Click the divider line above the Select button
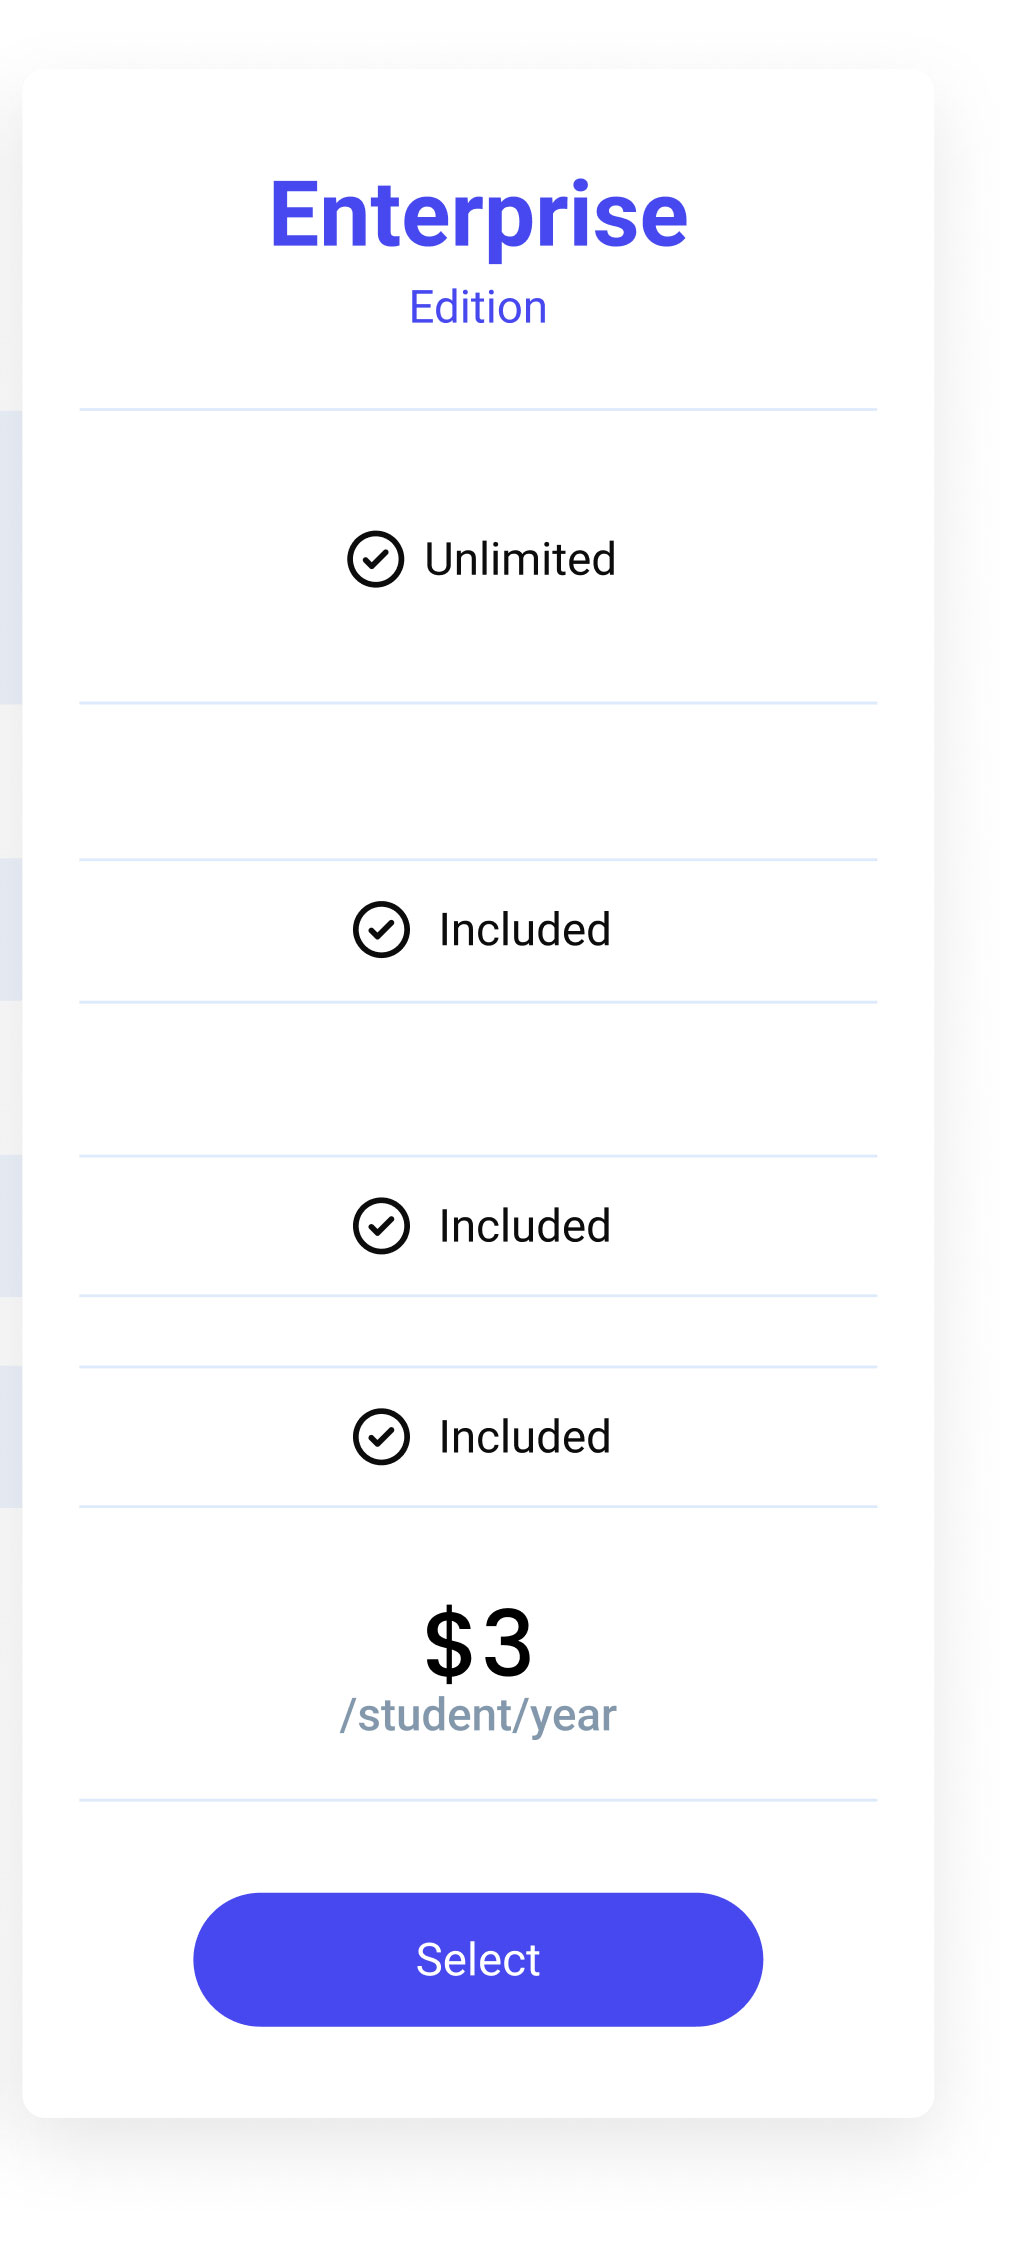The image size is (1032, 2256). pos(478,1800)
